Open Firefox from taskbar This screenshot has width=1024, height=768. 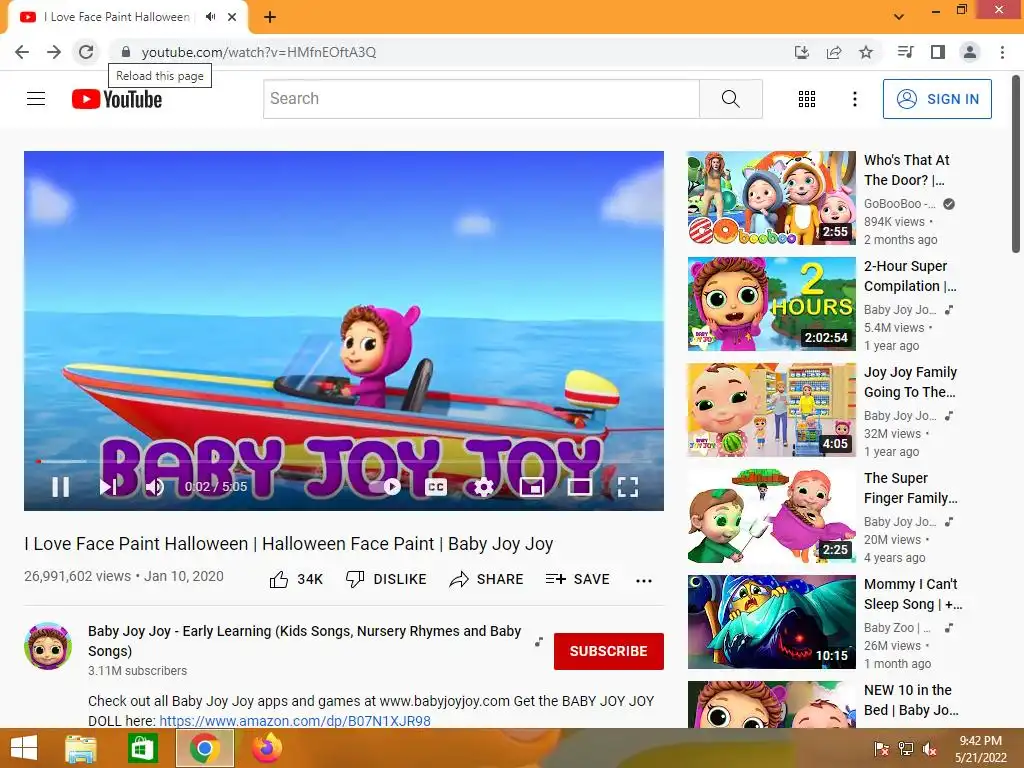267,748
